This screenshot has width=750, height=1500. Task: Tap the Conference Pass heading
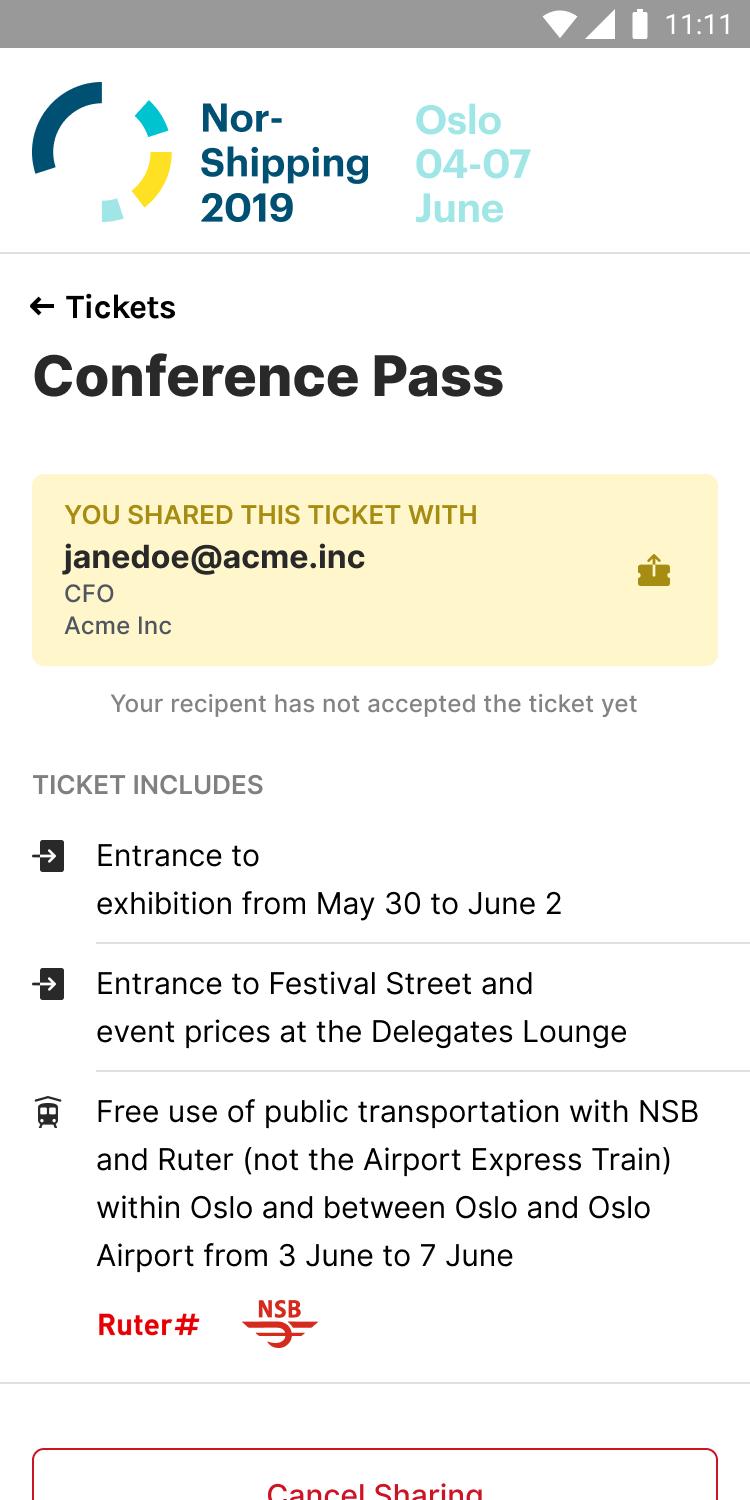click(x=268, y=376)
